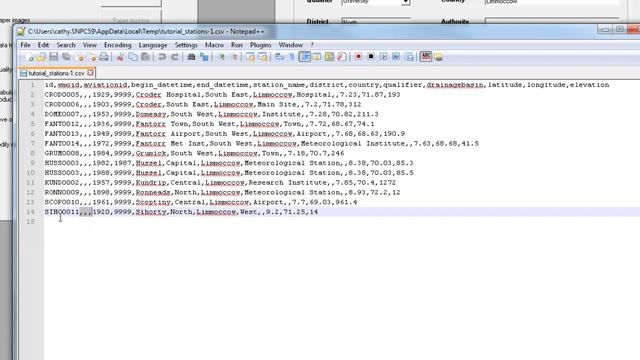The width and height of the screenshot is (640, 360).
Task: Click 'Main Site' in the CROD0006 line
Action: click(x=277, y=104)
